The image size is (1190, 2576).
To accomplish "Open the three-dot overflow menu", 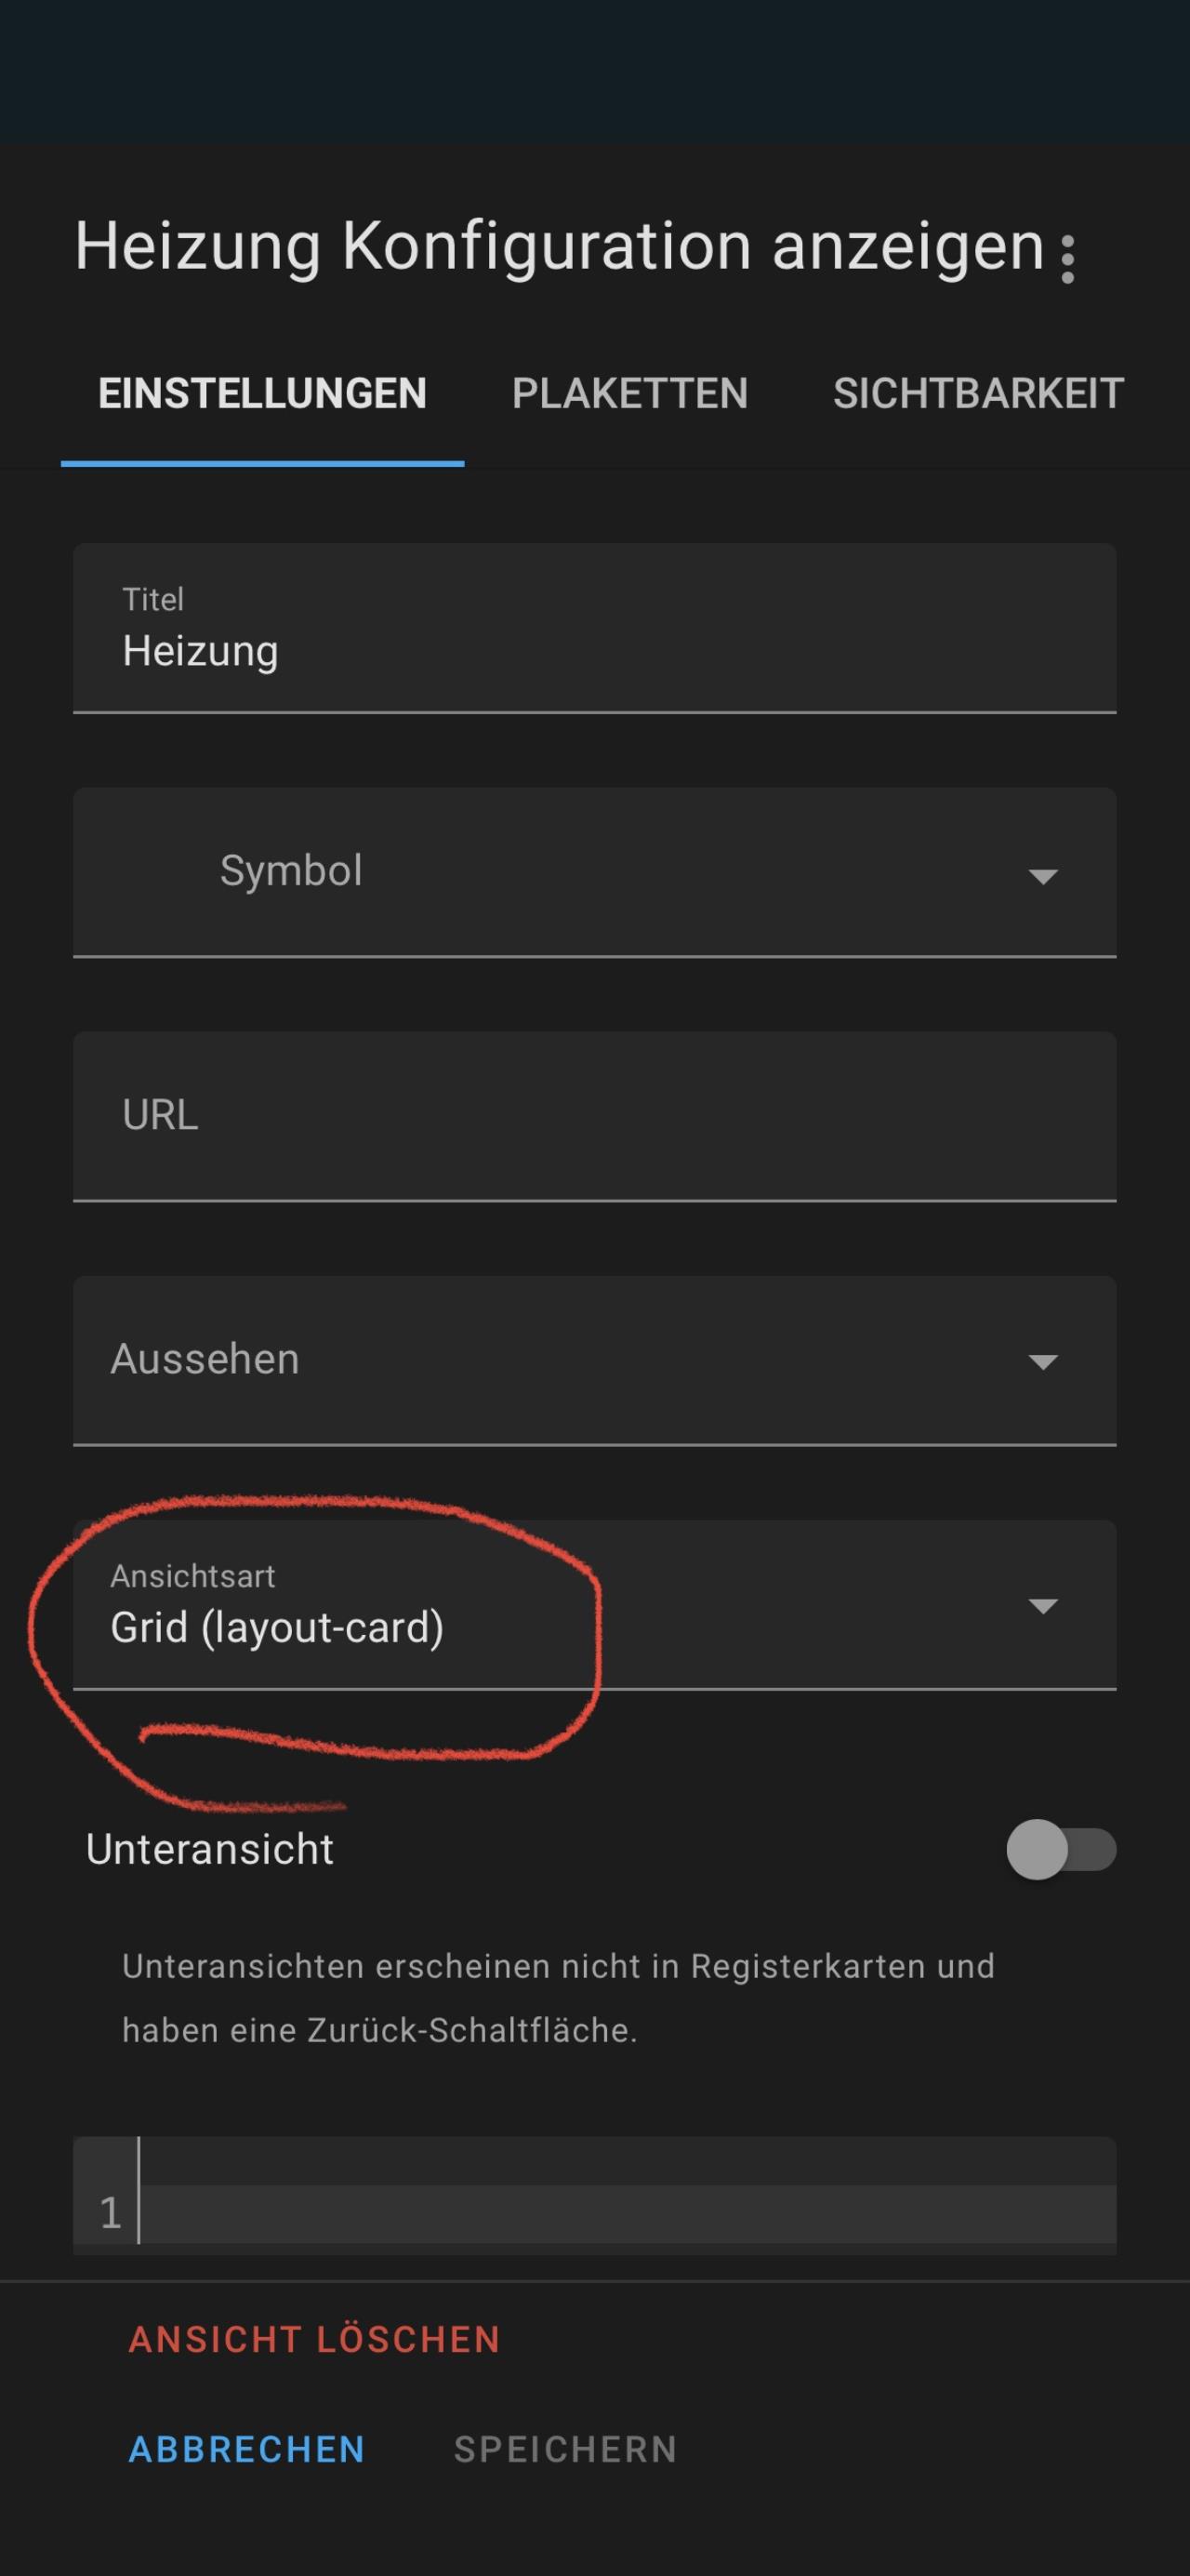I will (x=1067, y=260).
